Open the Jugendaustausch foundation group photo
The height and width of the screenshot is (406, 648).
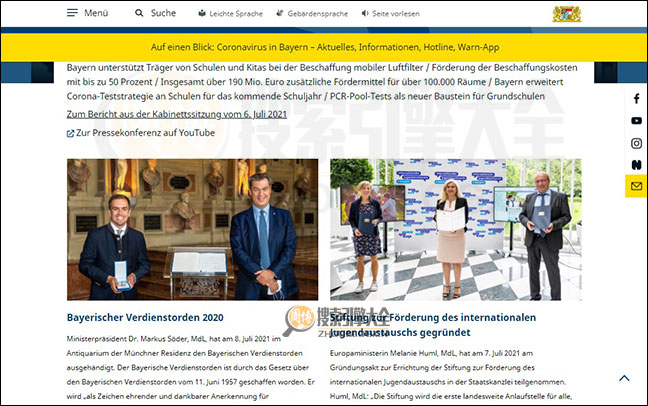point(456,229)
